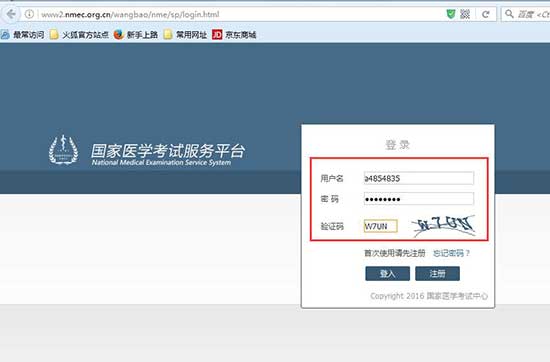Open the 最常访问 bookmark
550x362 pixels.
pyautogui.click(x=22, y=35)
